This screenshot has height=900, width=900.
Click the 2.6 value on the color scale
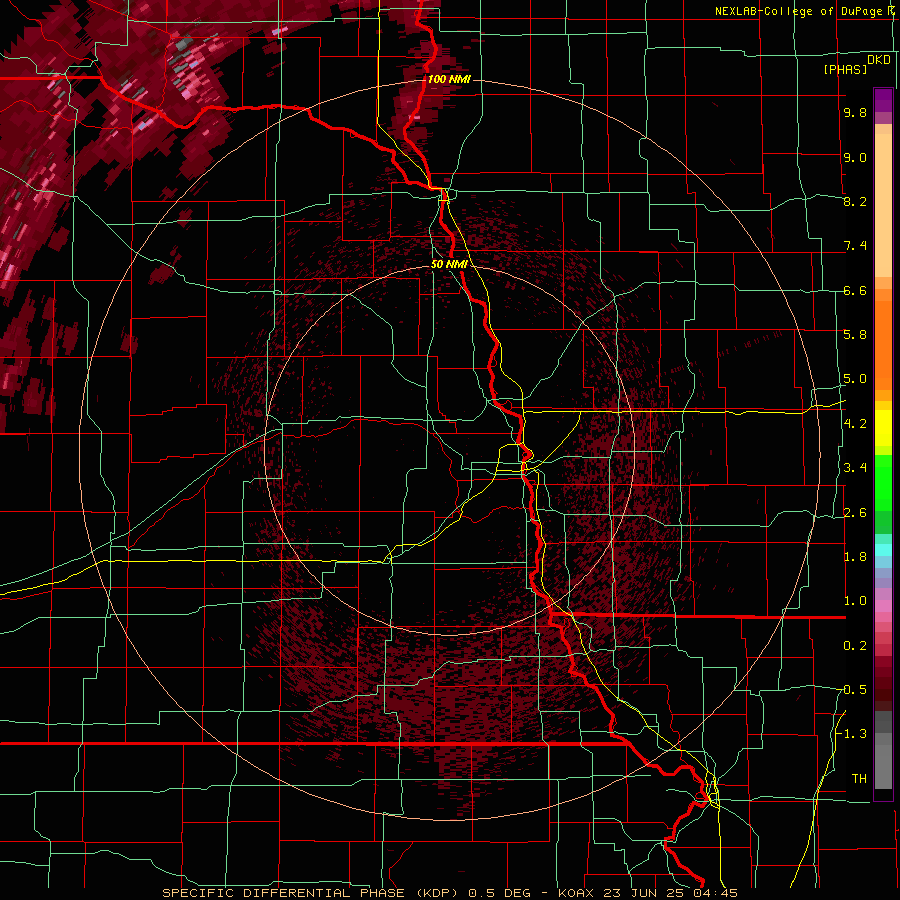[855, 512]
